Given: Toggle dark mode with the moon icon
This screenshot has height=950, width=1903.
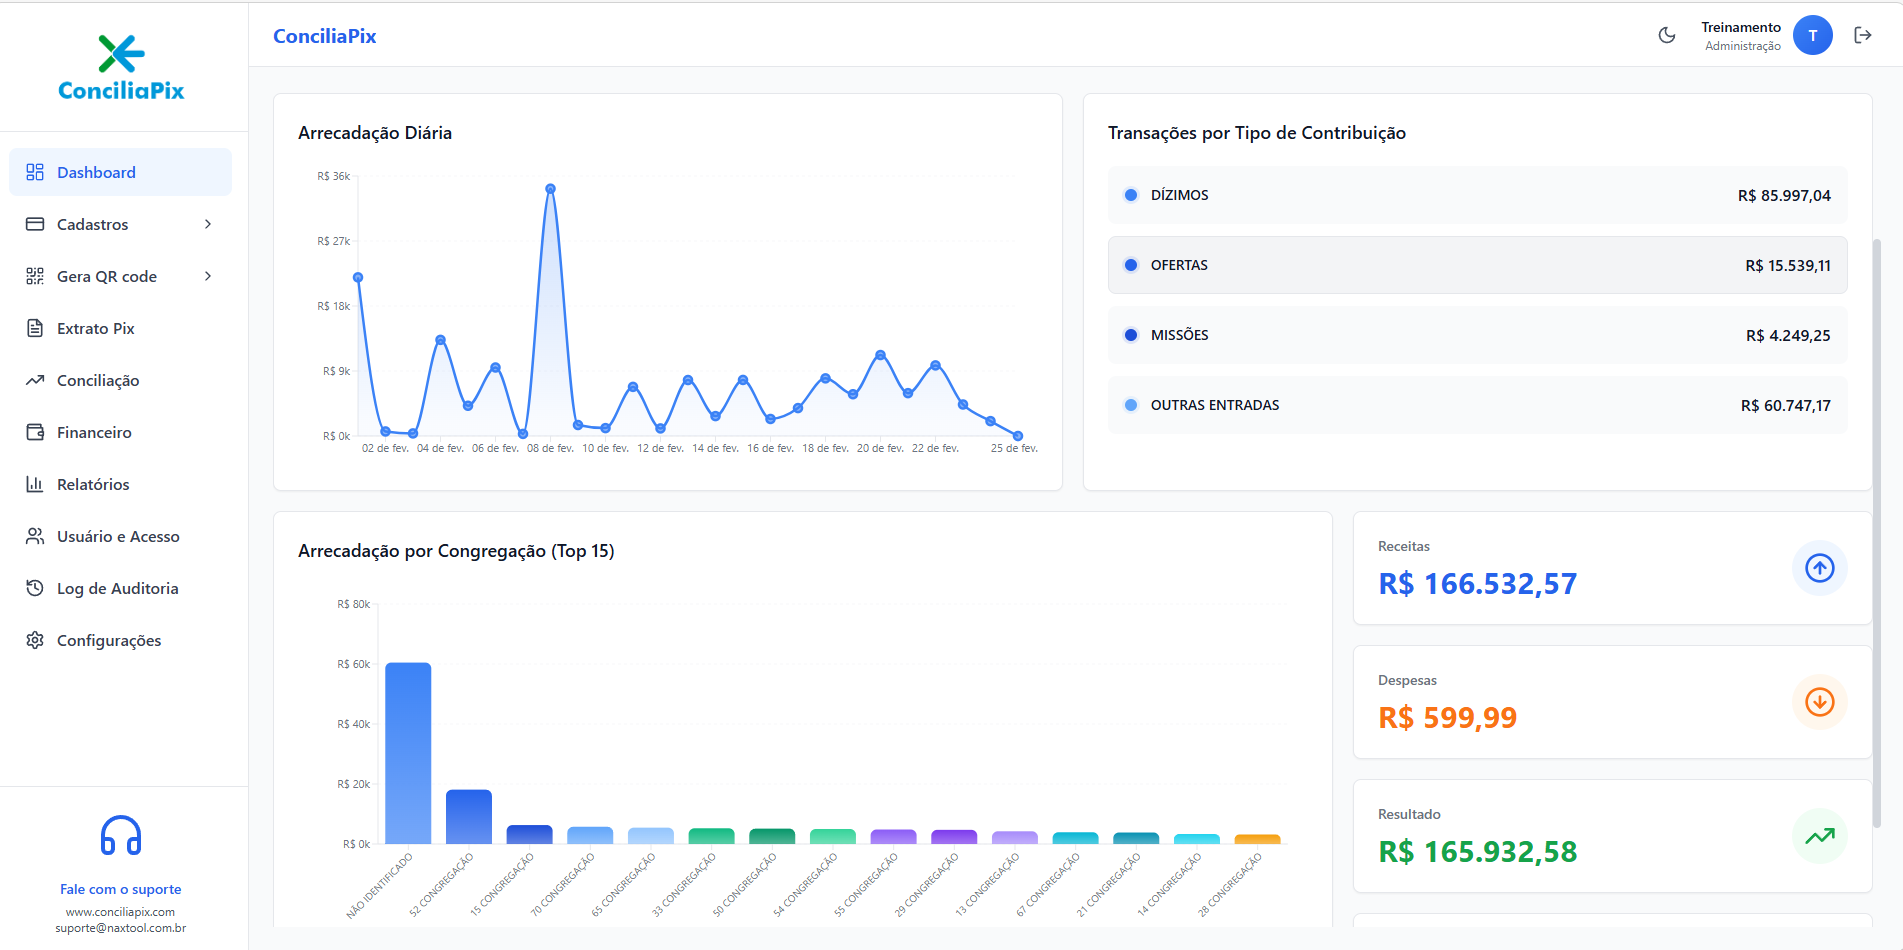Looking at the screenshot, I should coord(1666,34).
